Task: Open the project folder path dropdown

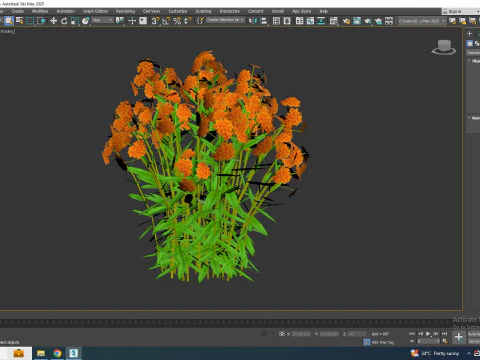Action: coord(422,21)
